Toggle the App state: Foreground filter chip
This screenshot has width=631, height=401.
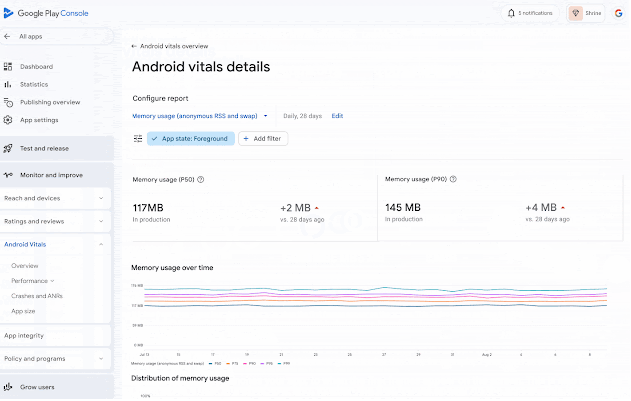(x=191, y=138)
